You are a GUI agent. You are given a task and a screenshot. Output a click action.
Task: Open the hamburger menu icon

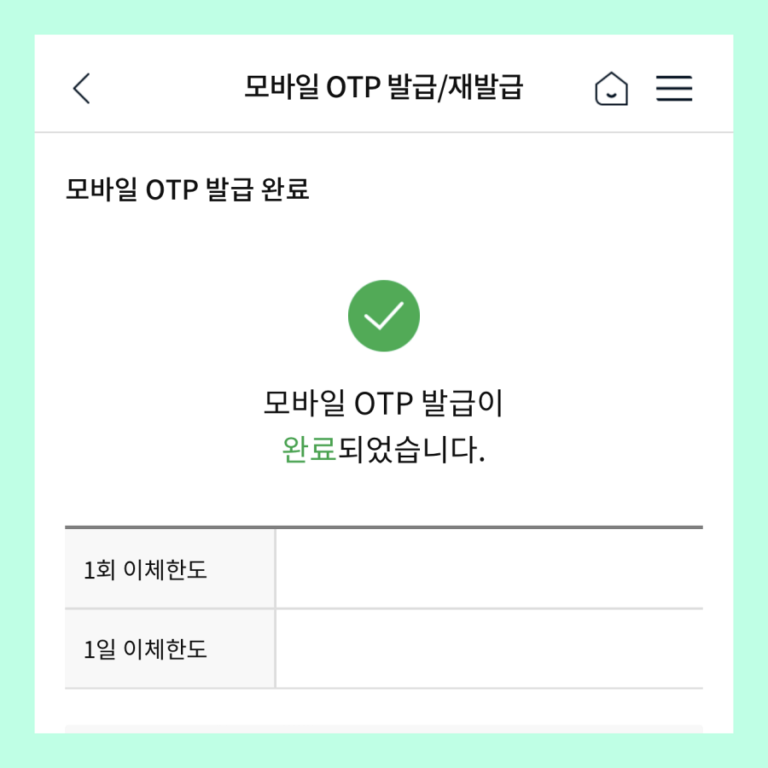[x=674, y=88]
